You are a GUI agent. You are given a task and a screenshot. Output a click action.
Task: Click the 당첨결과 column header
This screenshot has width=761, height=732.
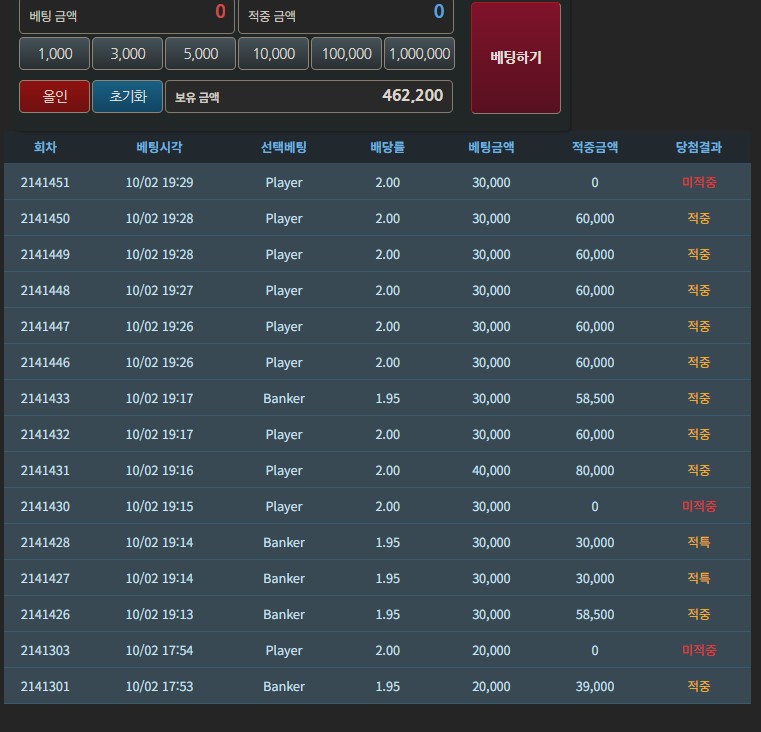699,147
